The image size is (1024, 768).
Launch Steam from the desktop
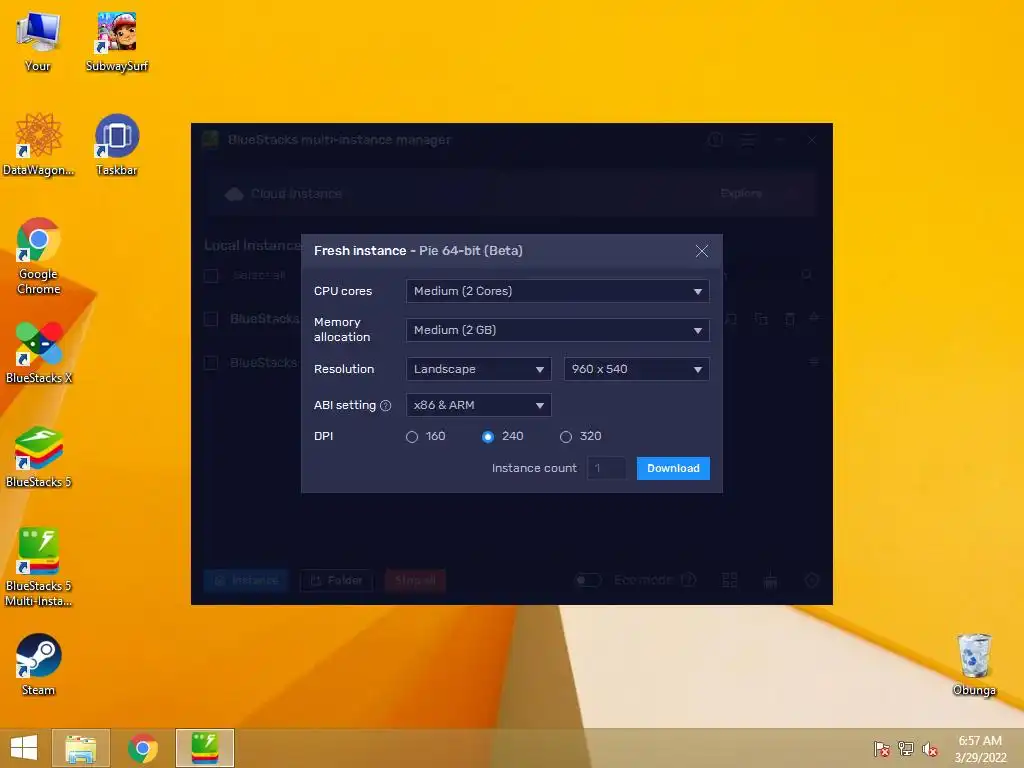(x=39, y=664)
